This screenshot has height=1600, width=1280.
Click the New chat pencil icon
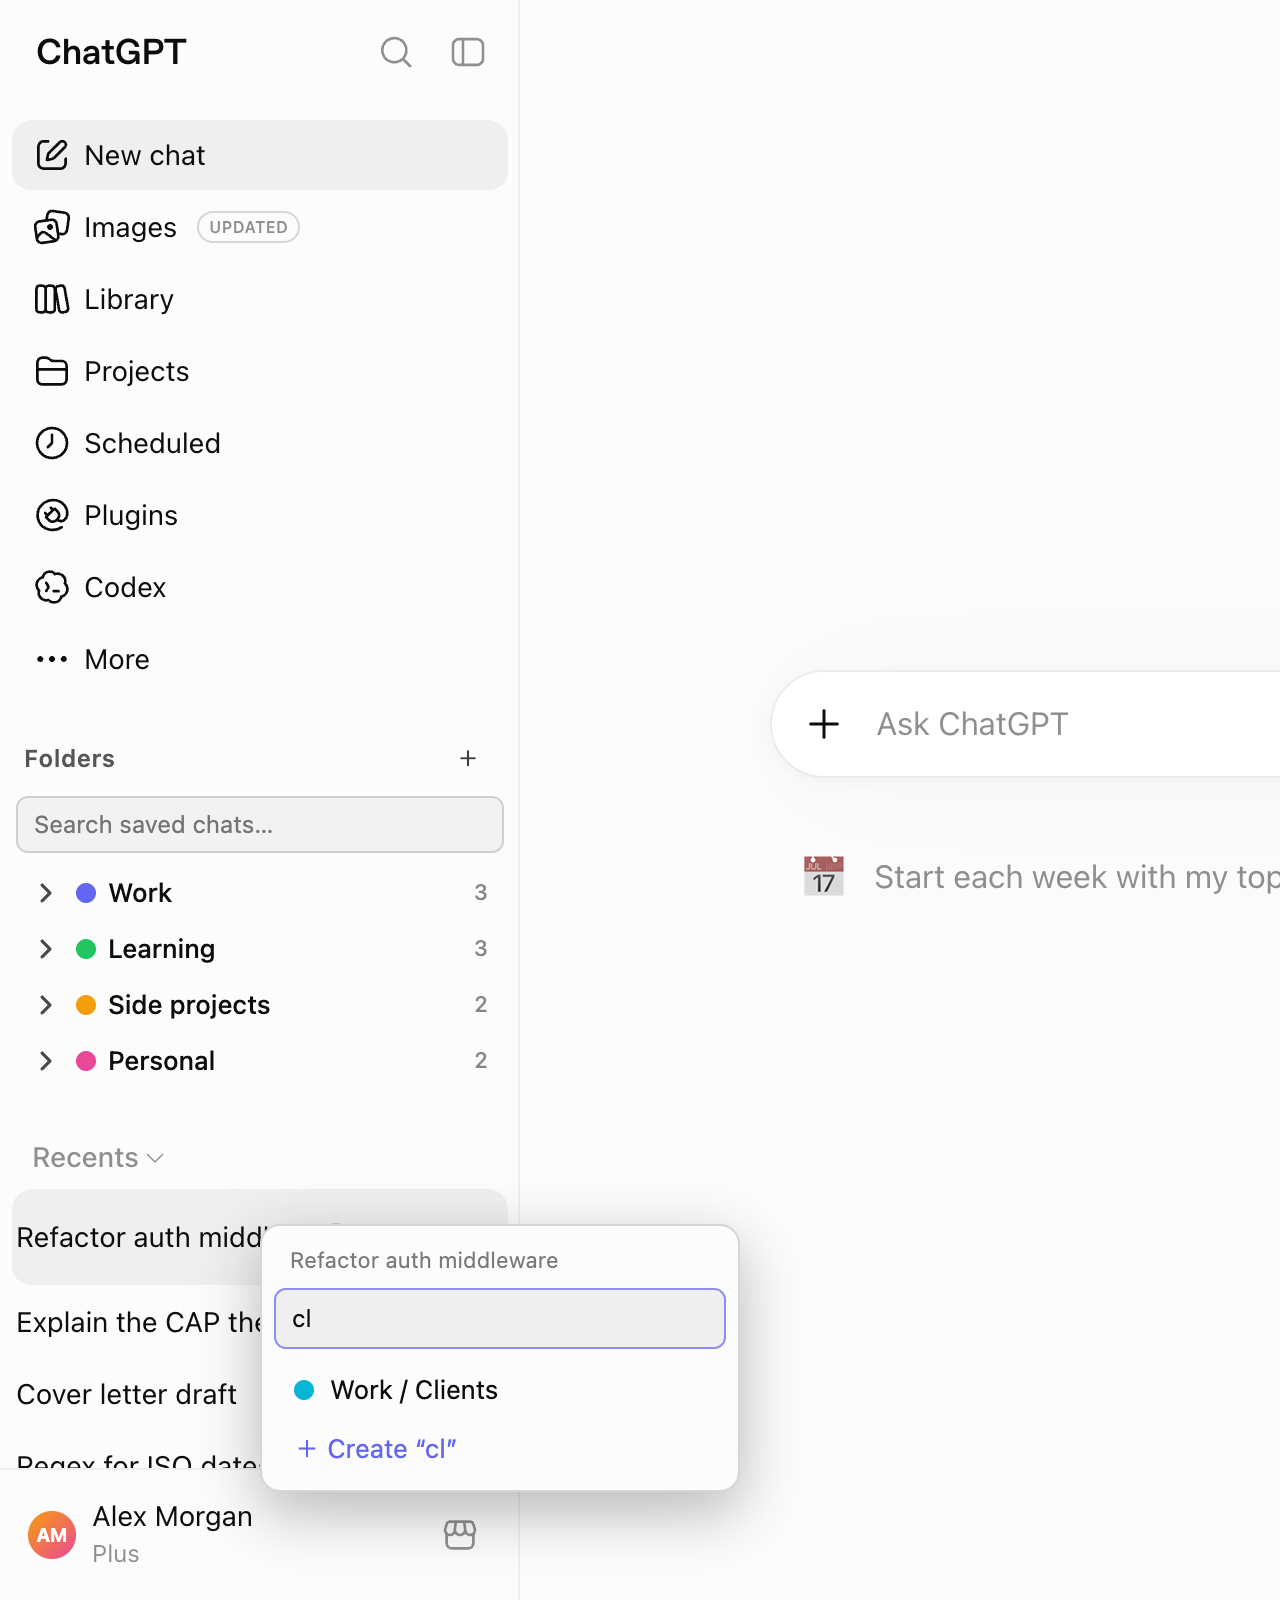coord(52,155)
